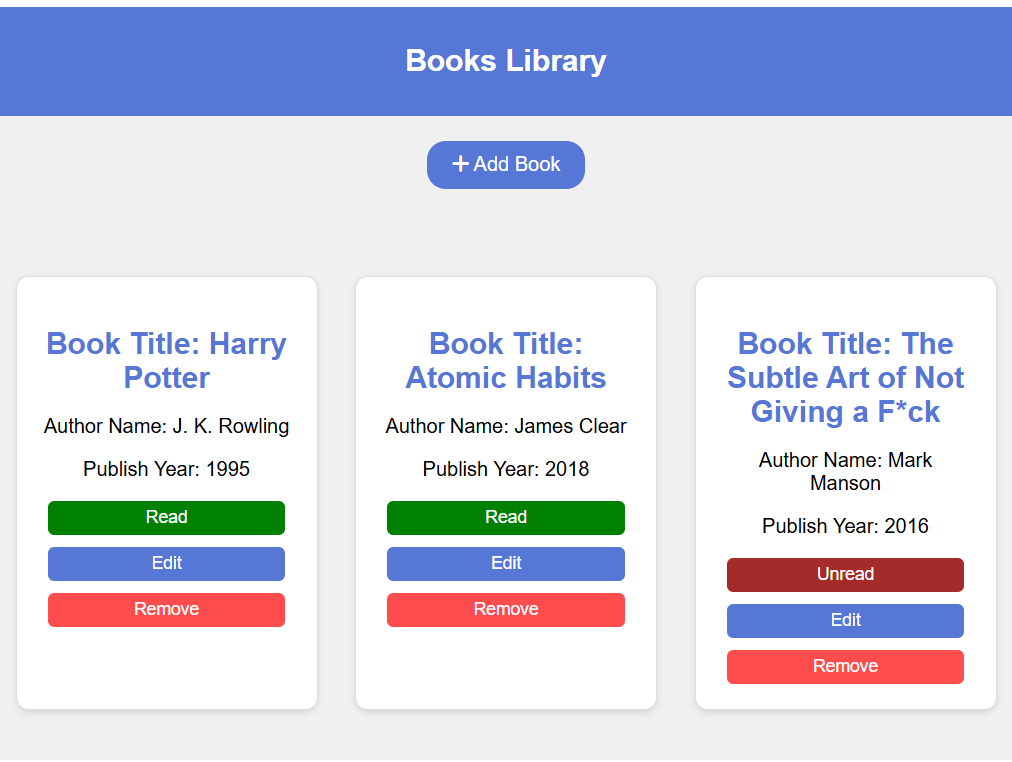Remove the Harry Potter book

166,610
